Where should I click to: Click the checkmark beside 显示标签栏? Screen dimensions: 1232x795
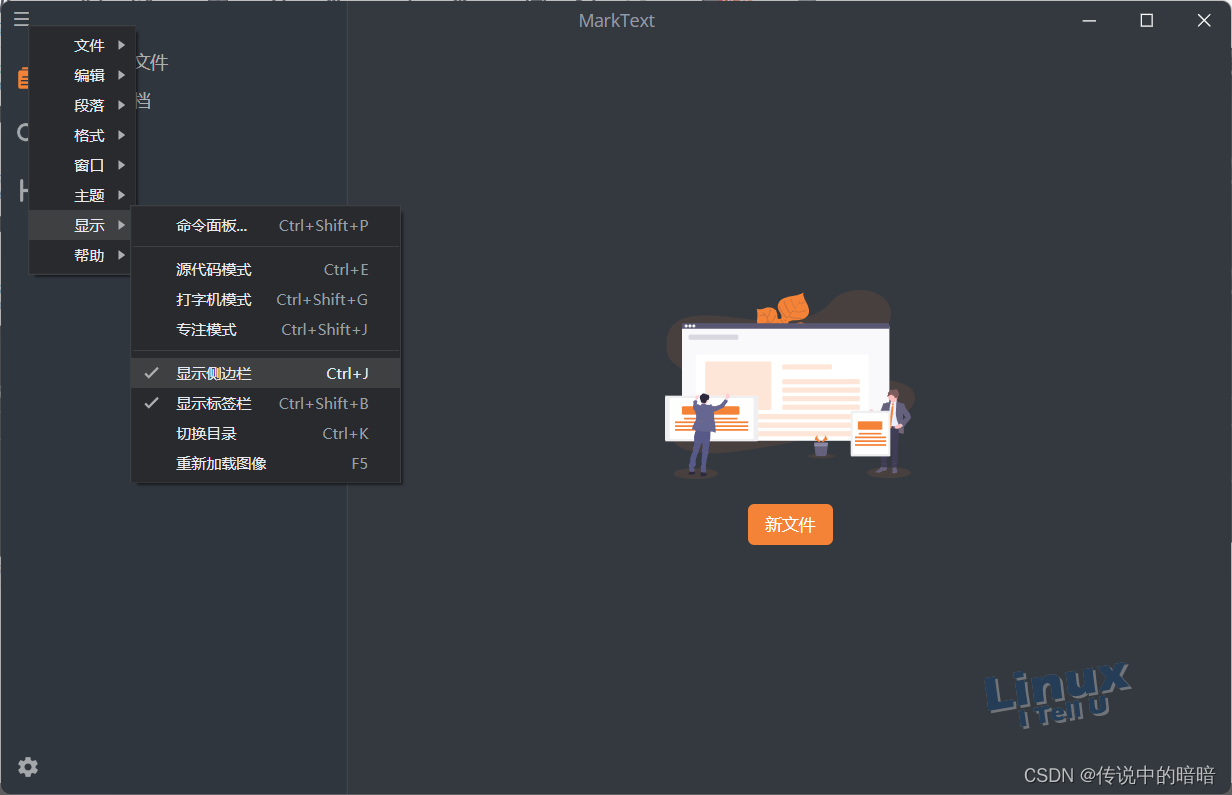152,403
